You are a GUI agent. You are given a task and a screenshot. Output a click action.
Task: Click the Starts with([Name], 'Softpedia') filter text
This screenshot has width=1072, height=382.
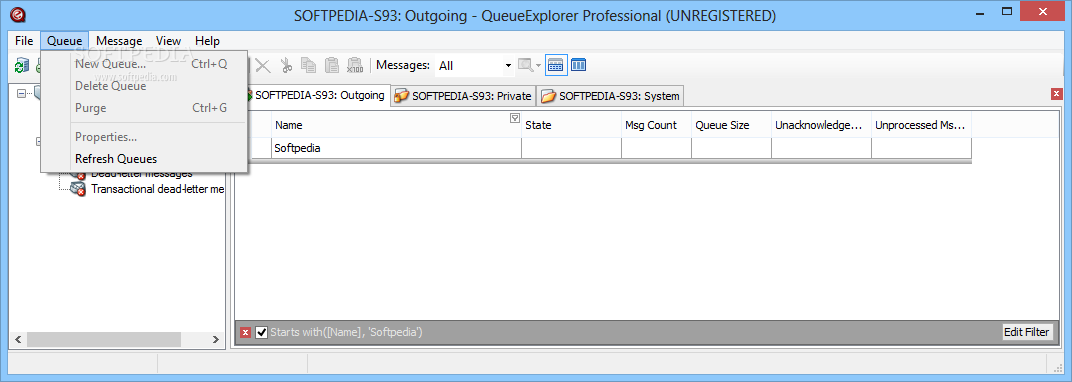(347, 333)
